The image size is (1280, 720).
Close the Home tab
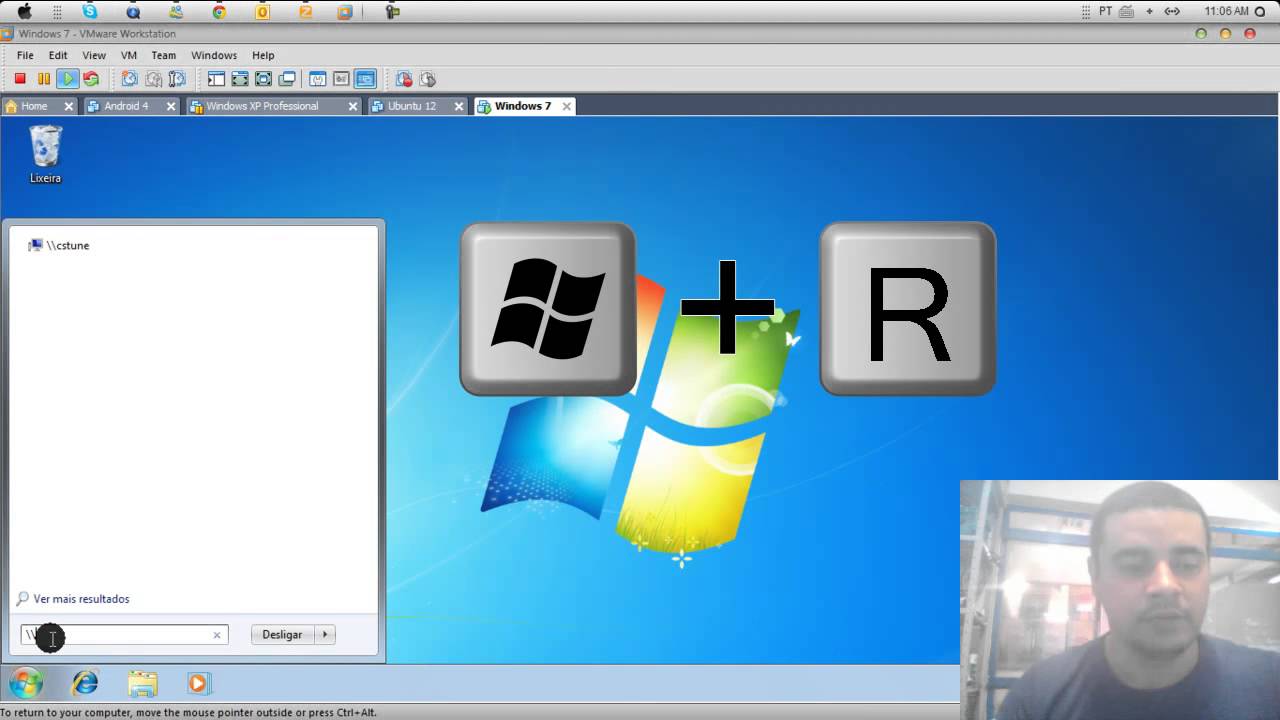69,106
